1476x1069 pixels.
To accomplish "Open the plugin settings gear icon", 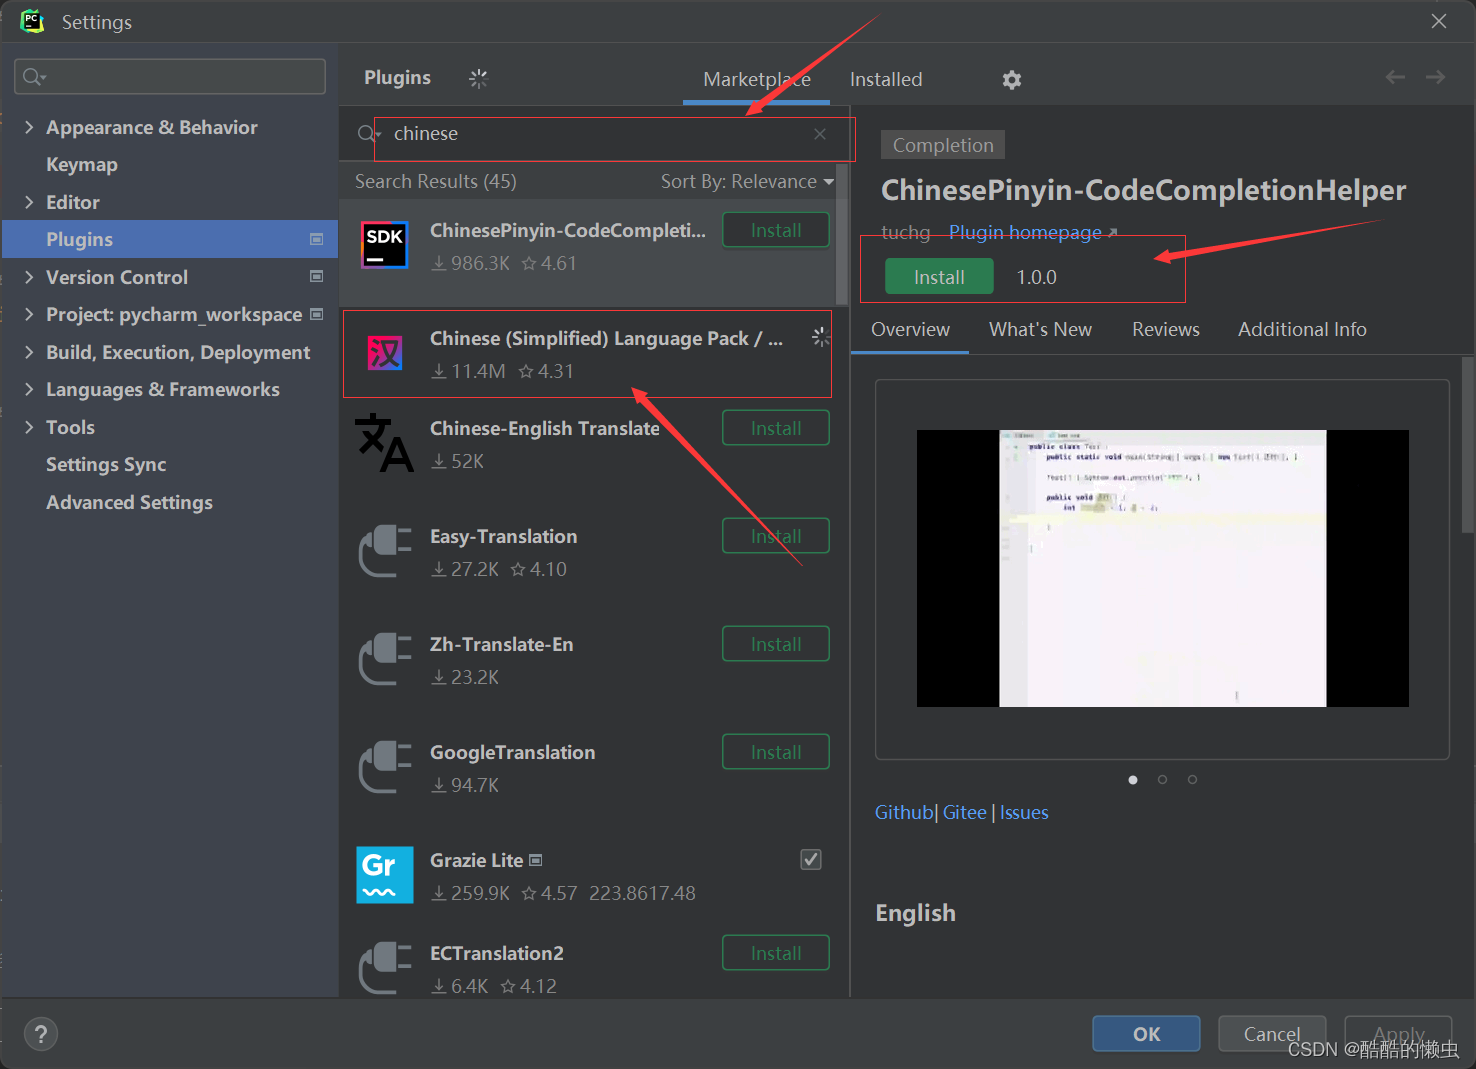I will [1011, 79].
